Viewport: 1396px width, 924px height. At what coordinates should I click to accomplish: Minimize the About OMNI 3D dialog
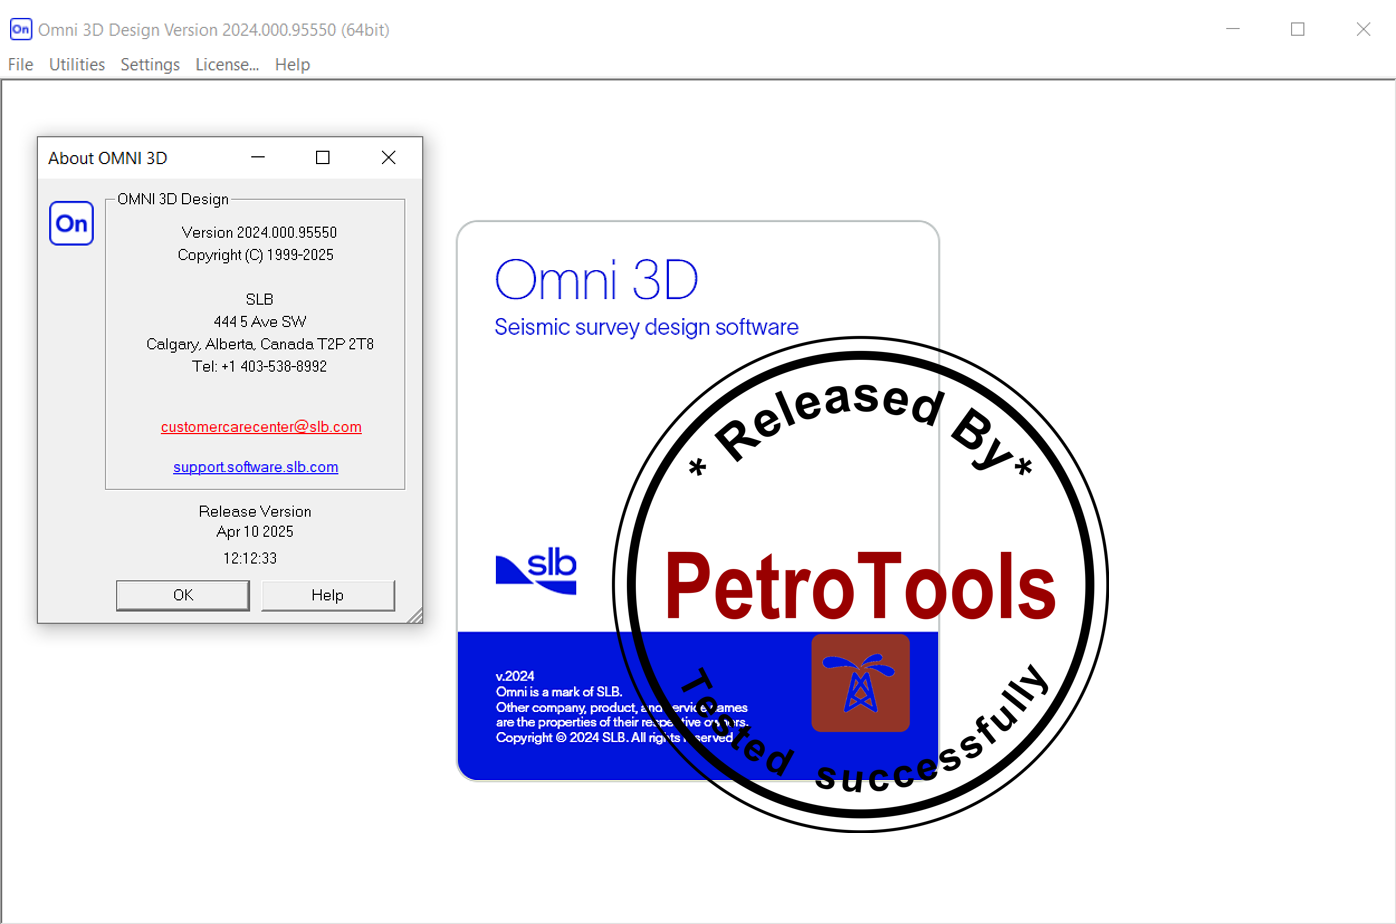coord(258,158)
